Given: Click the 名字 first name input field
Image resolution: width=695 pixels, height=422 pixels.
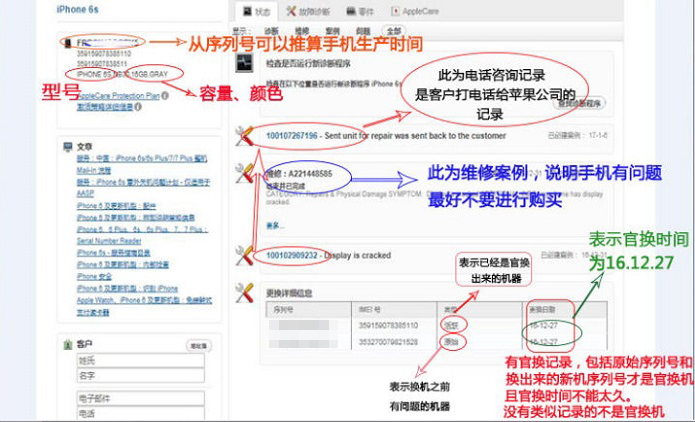Looking at the screenshot, I should [x=141, y=375].
